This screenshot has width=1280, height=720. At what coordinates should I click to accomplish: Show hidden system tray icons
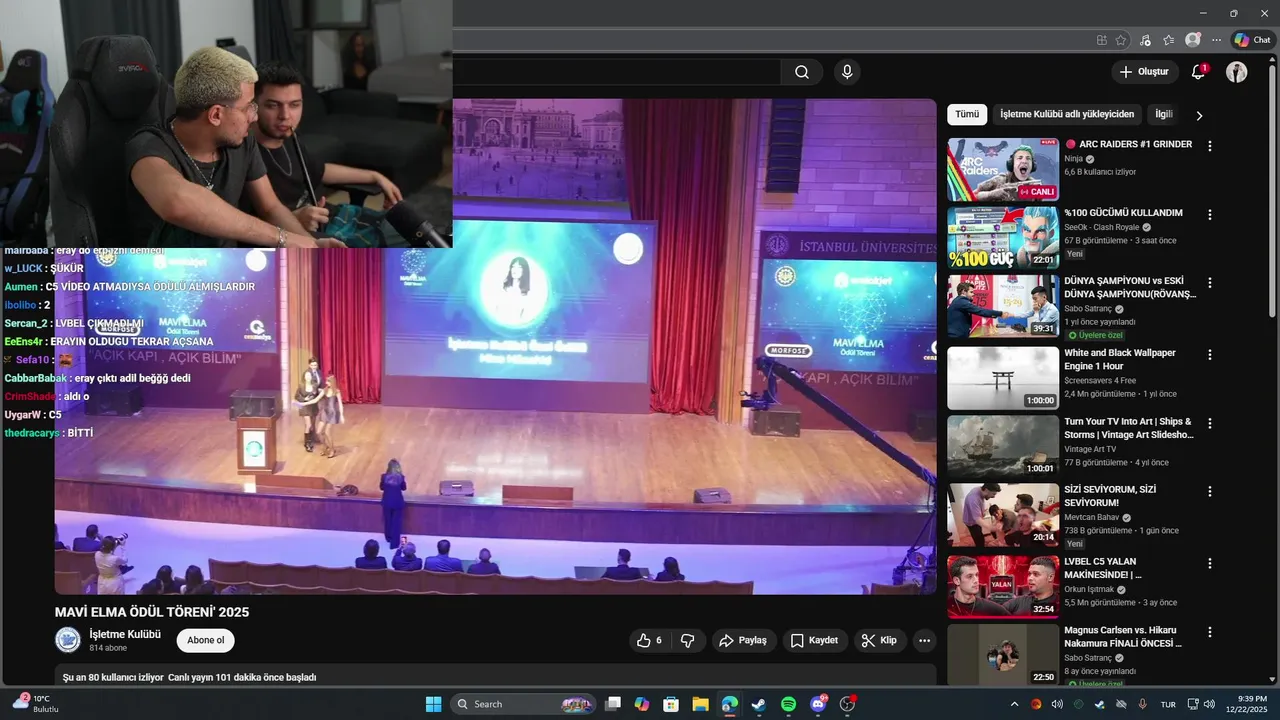point(1014,704)
